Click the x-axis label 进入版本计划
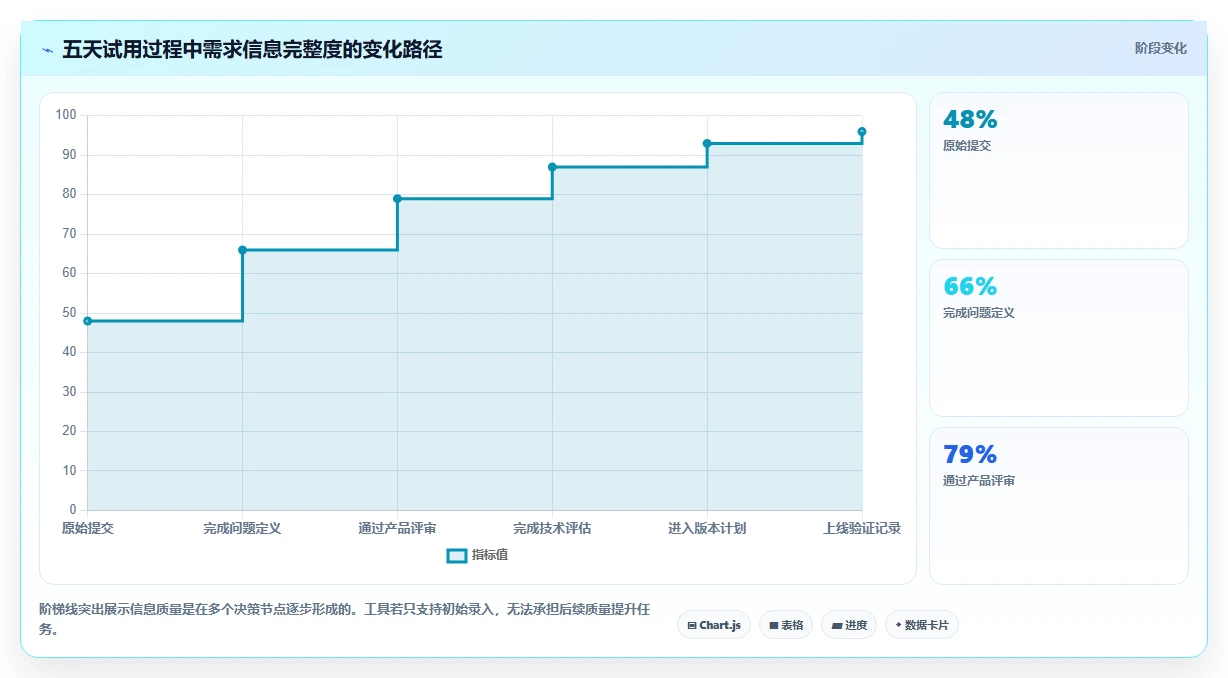The width and height of the screenshot is (1228, 678). [707, 528]
